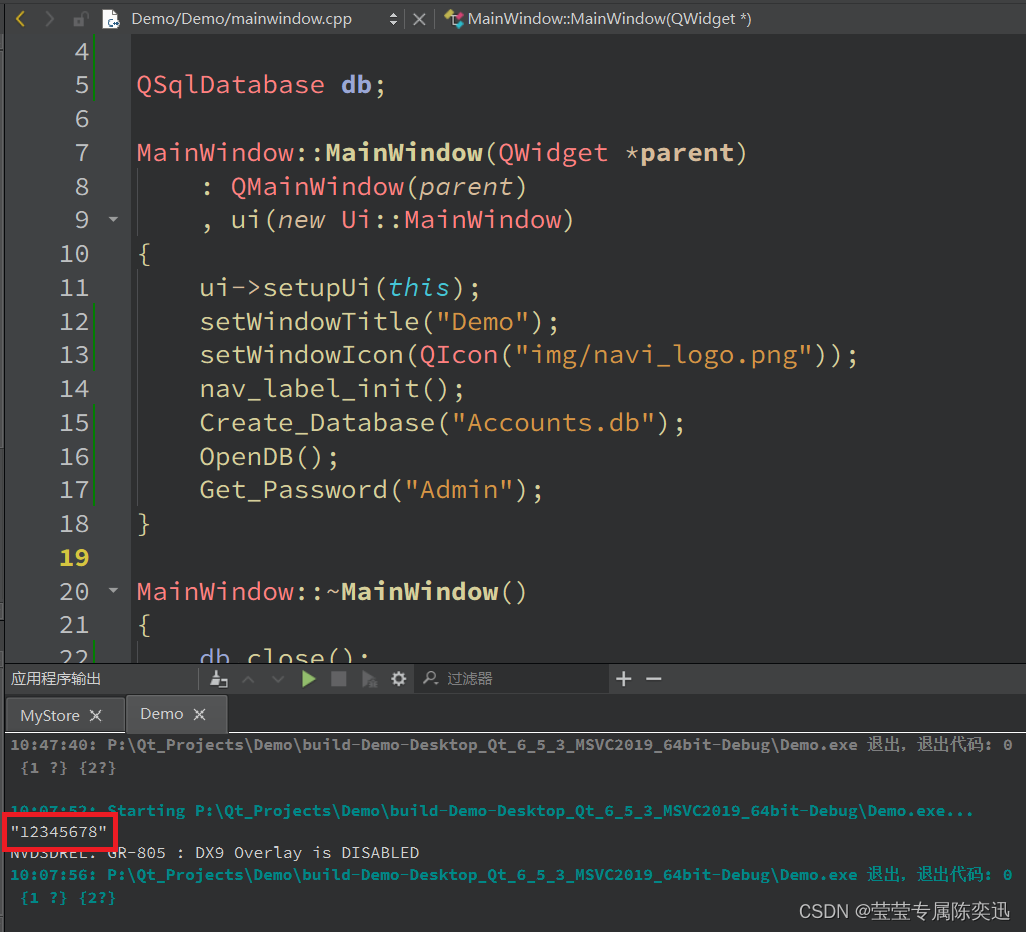Collapse the code fold at line 9
Viewport: 1026px width, 932px height.
(113, 219)
